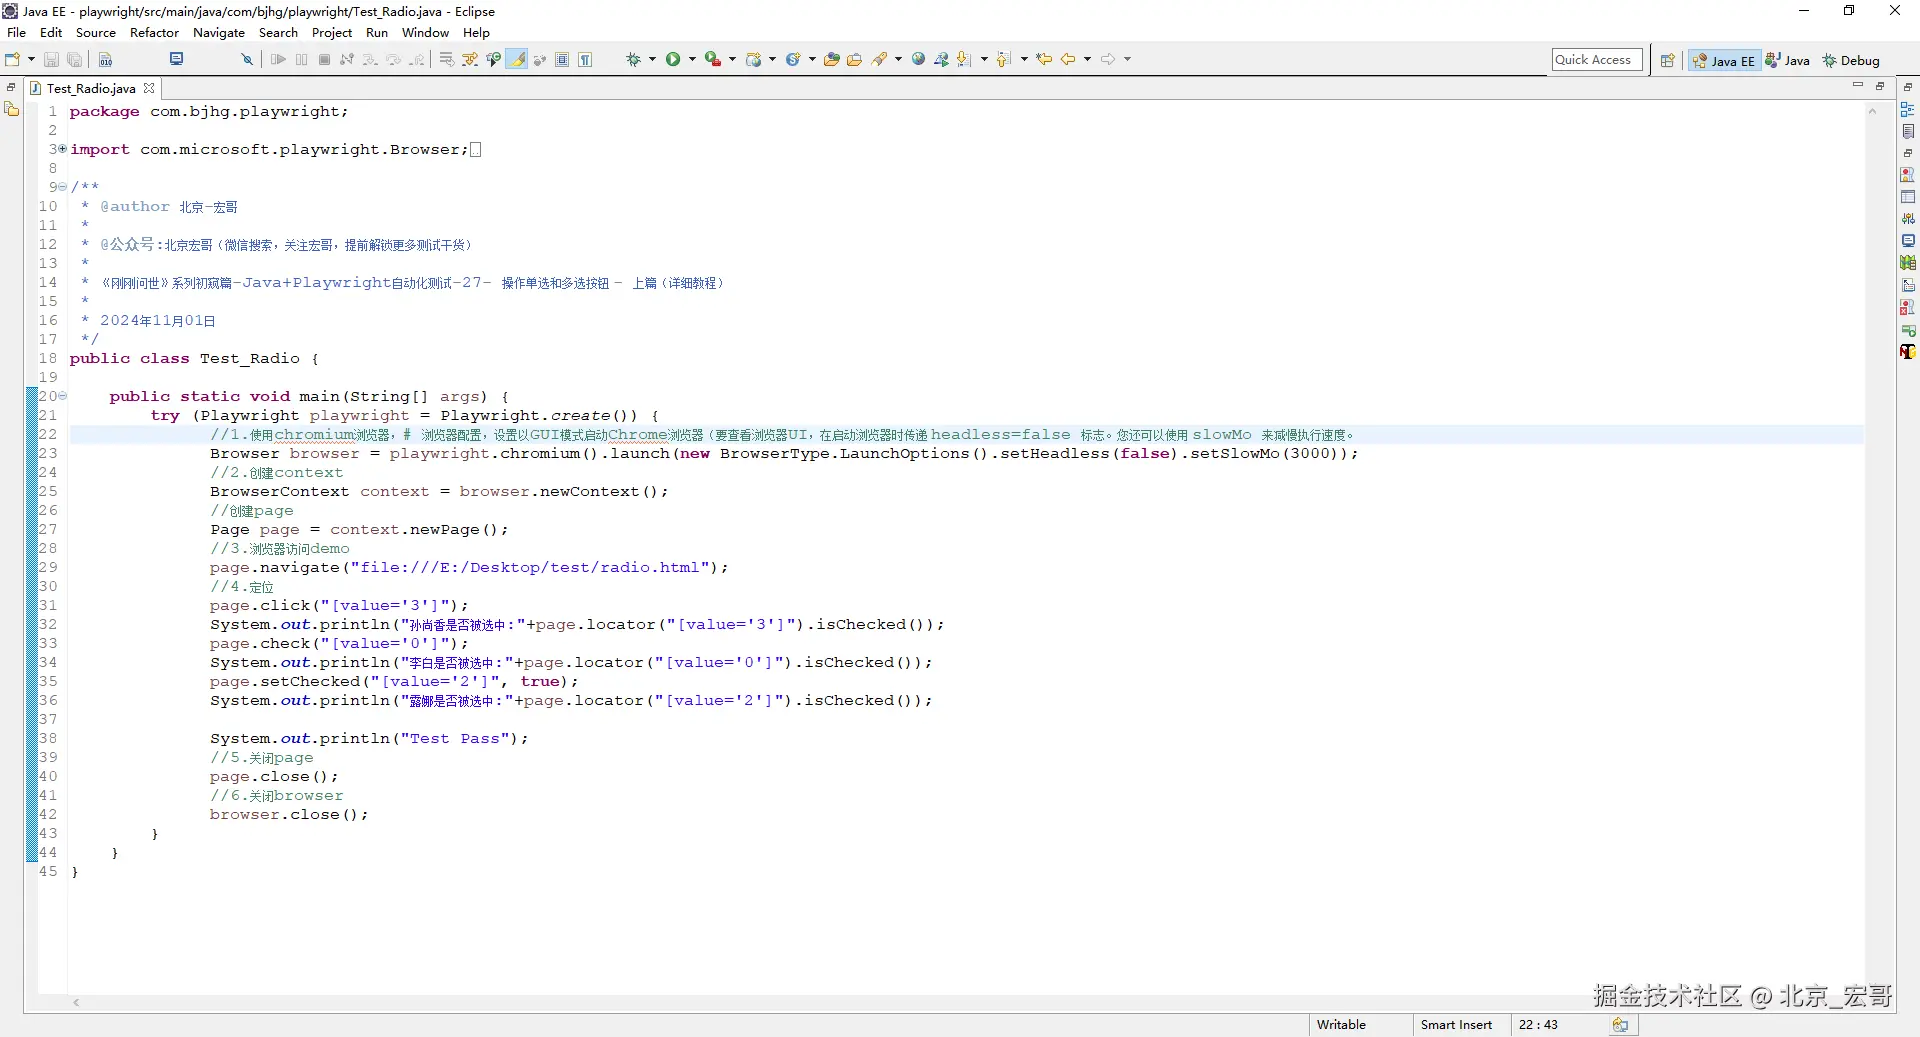Click the Back to previous location arrow
Screen dimensions: 1920x1037
tap(1068, 60)
